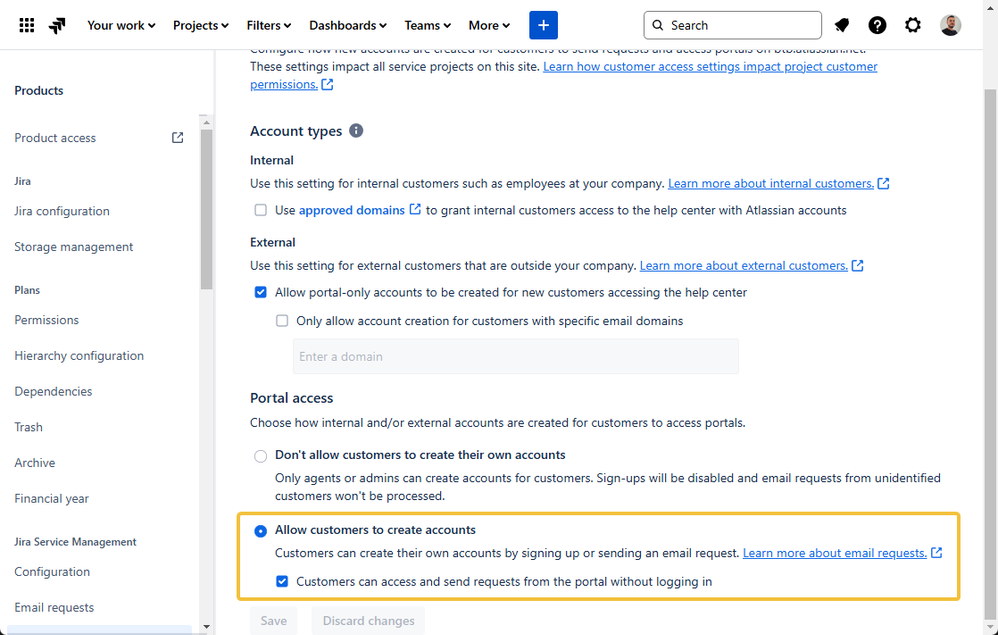Click external link icon after permissions link
998x635 pixels.
[327, 84]
